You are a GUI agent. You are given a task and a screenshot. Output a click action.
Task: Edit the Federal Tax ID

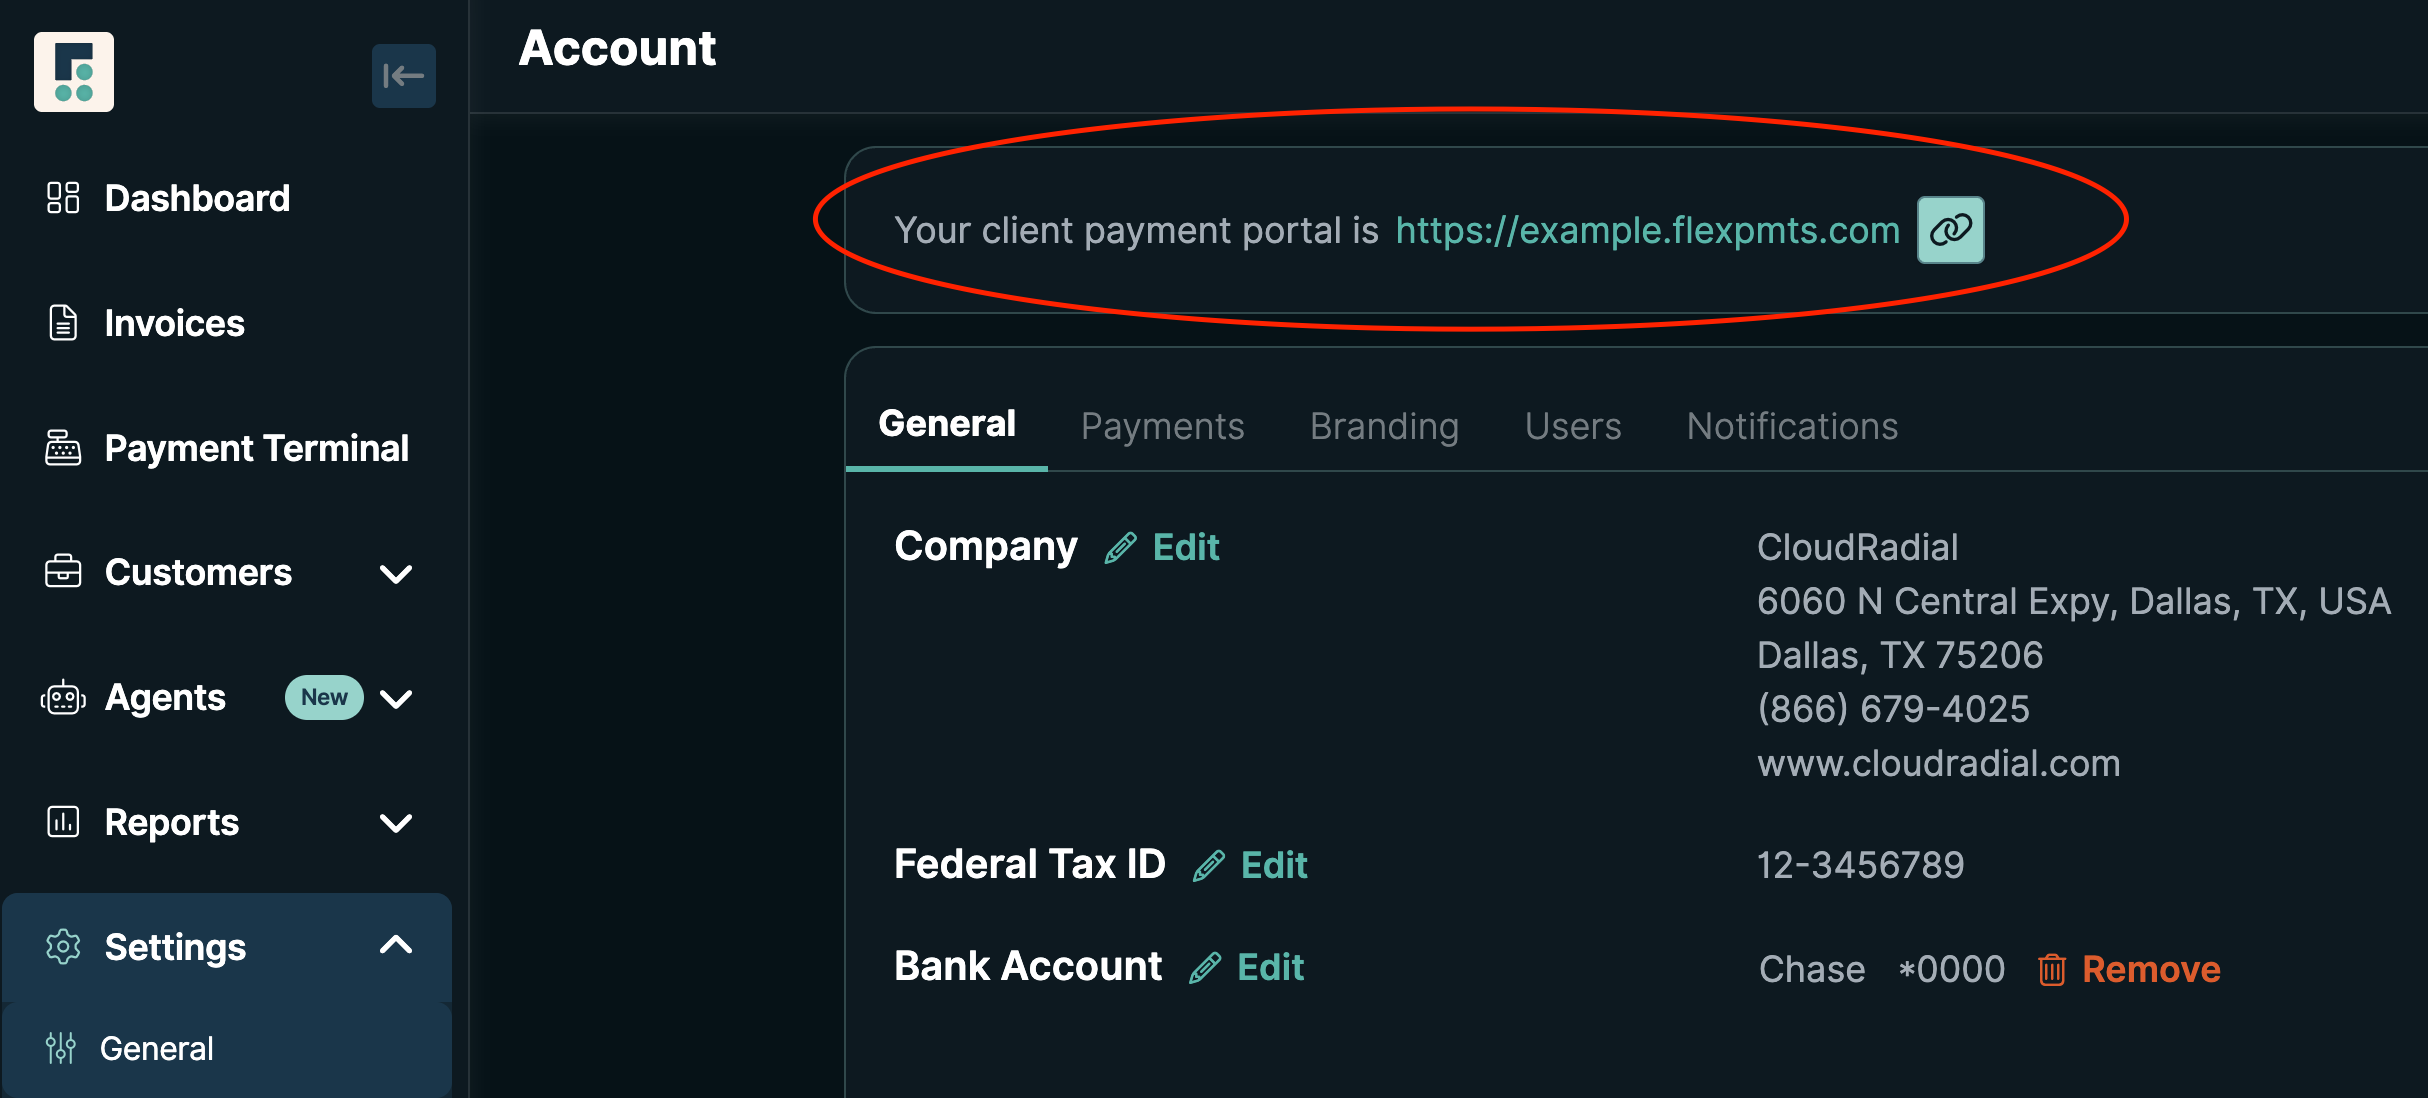click(x=1250, y=865)
